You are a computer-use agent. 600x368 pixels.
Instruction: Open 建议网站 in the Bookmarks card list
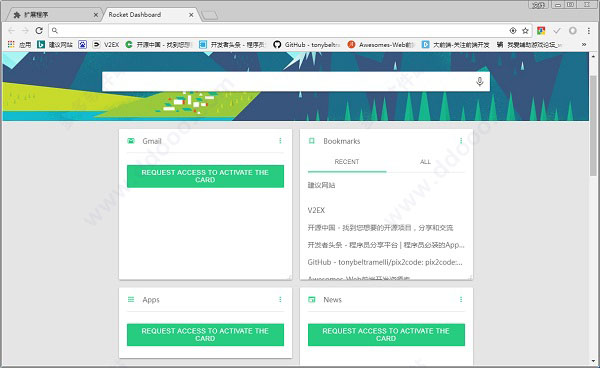pyautogui.click(x=321, y=185)
